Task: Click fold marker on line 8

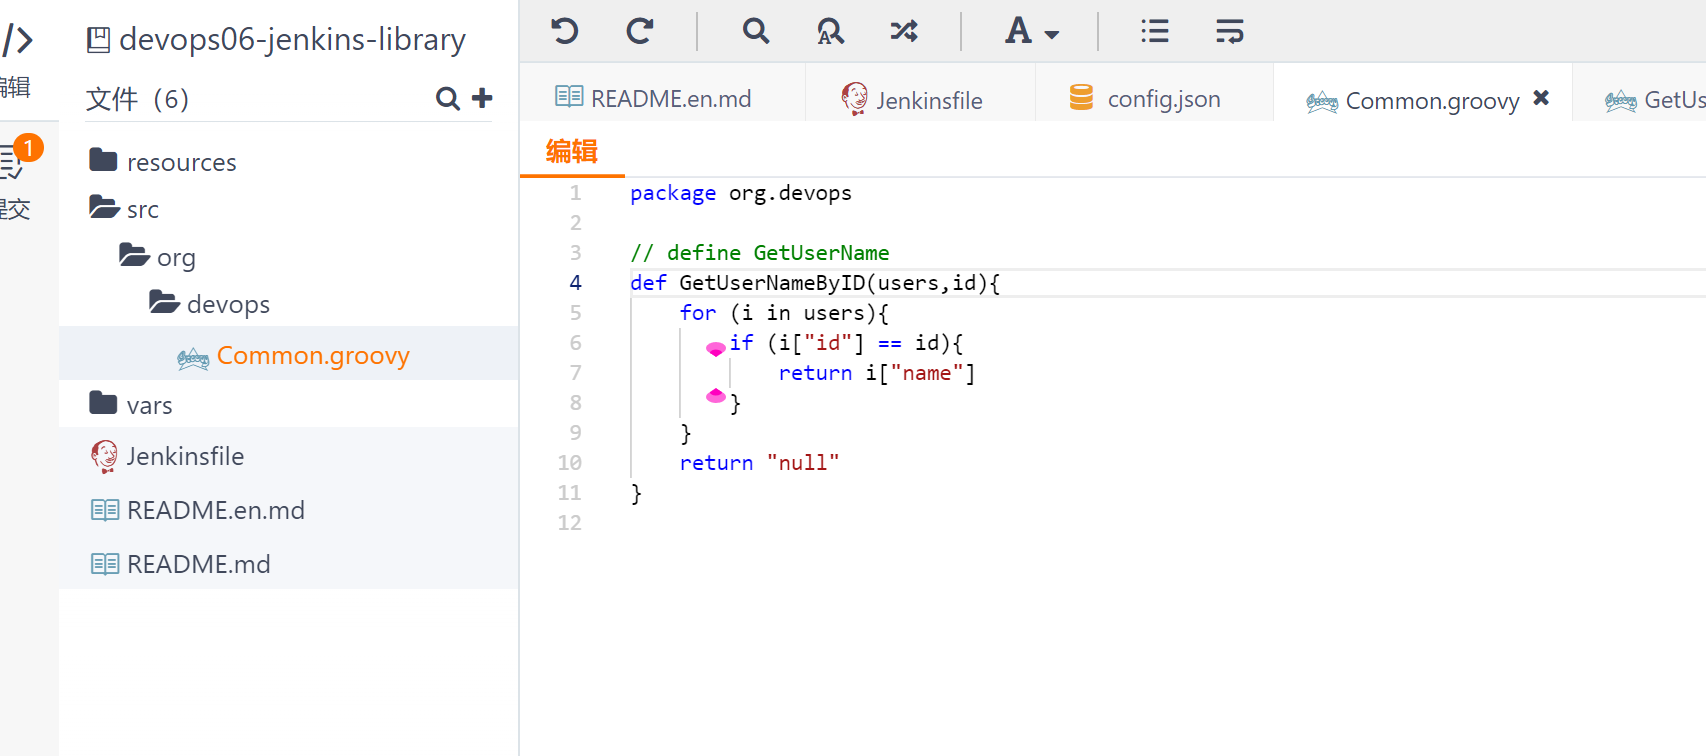Action: pyautogui.click(x=716, y=396)
